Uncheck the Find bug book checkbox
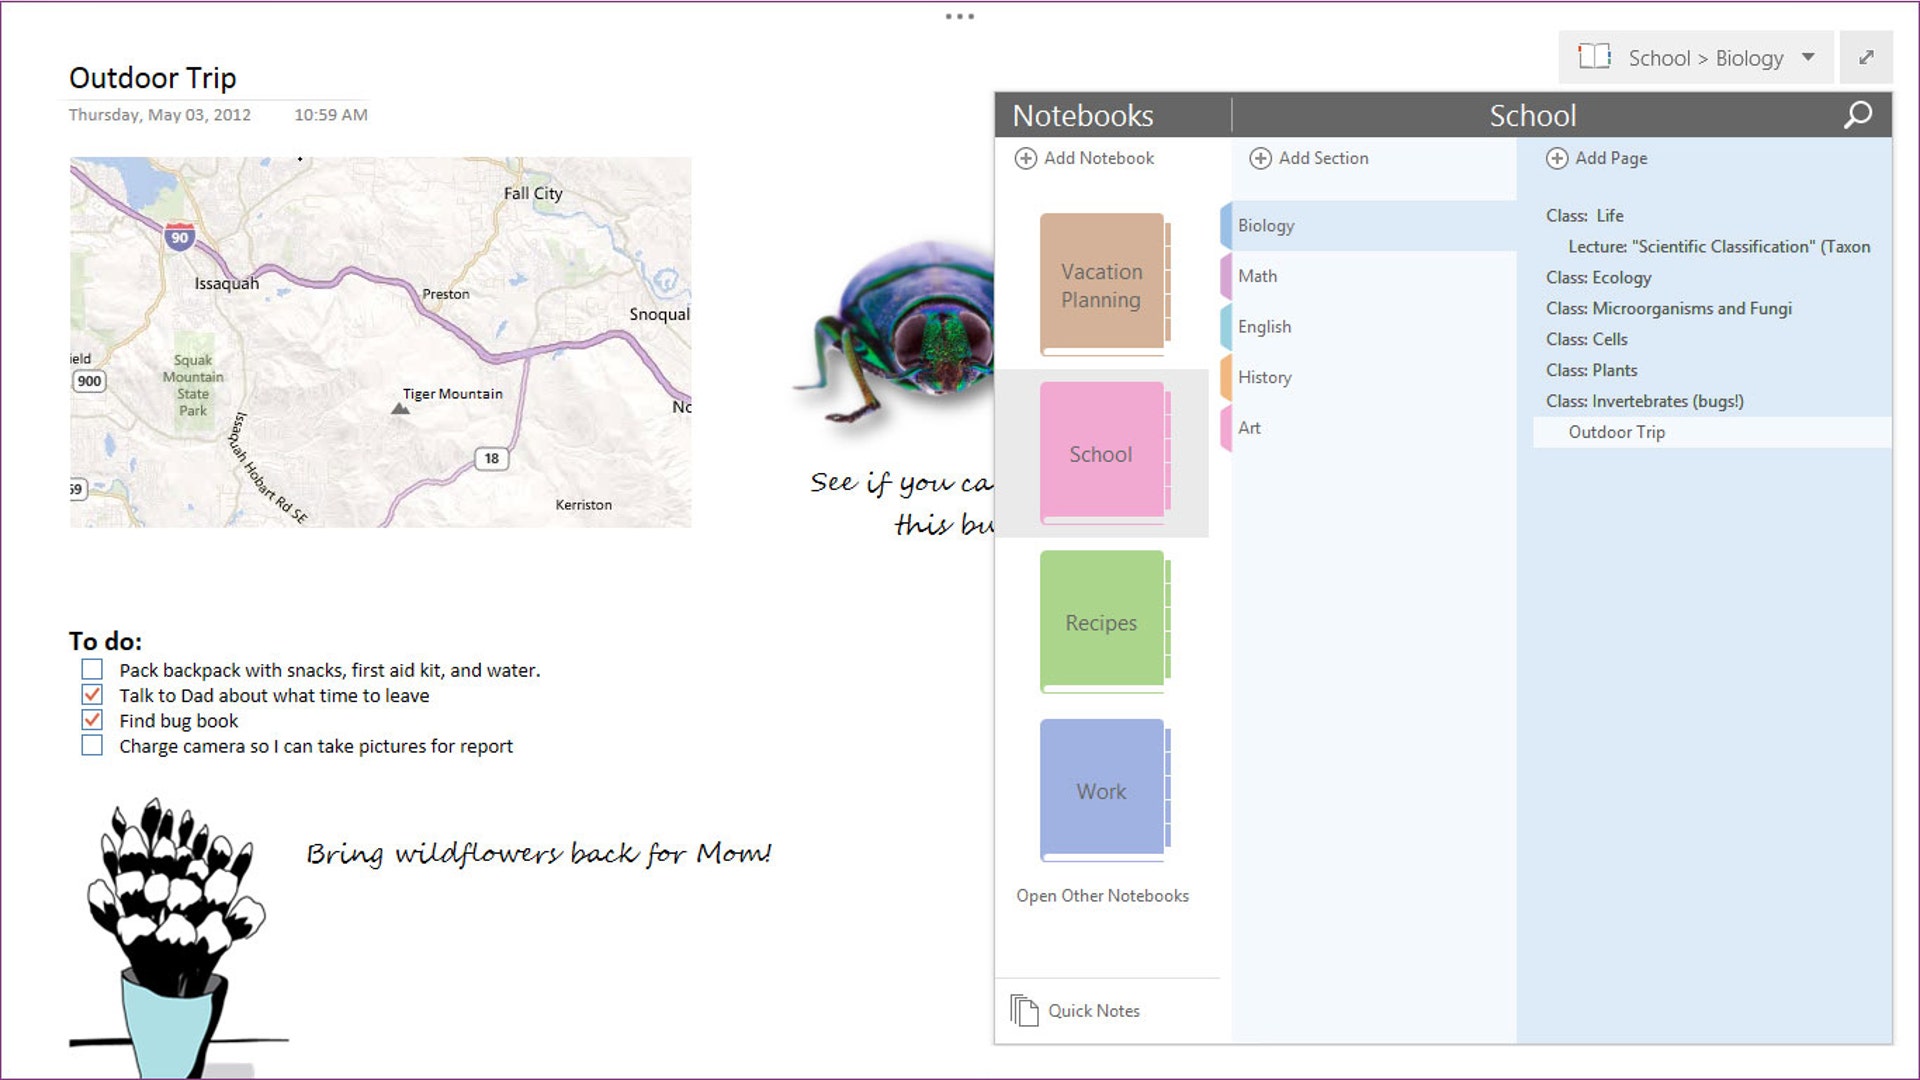1920x1080 pixels. click(x=93, y=719)
